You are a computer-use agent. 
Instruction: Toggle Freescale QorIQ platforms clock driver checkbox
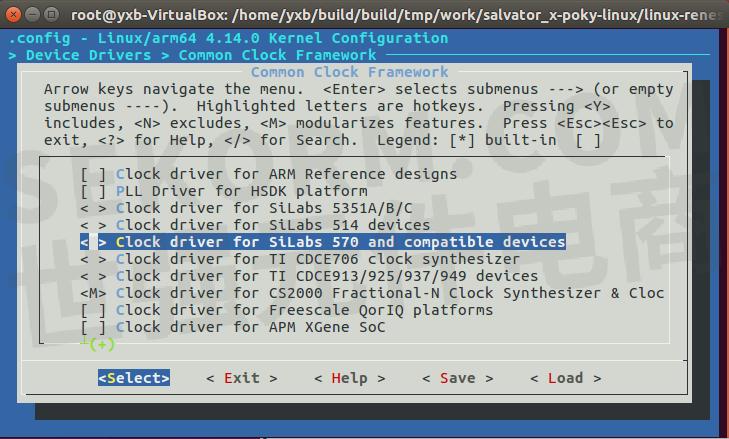(x=93, y=310)
